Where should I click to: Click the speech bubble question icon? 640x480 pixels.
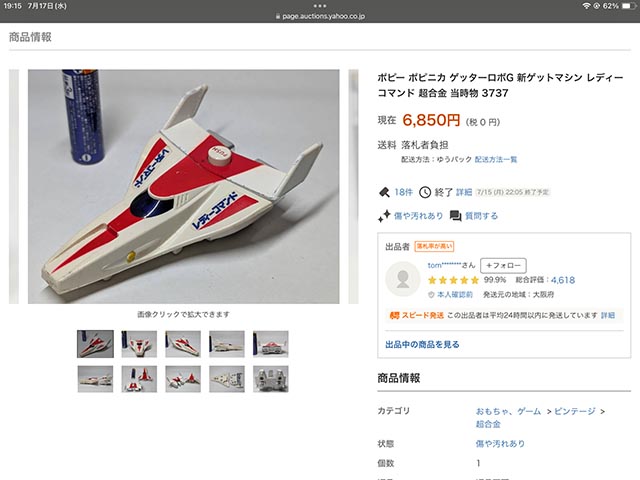(456, 216)
